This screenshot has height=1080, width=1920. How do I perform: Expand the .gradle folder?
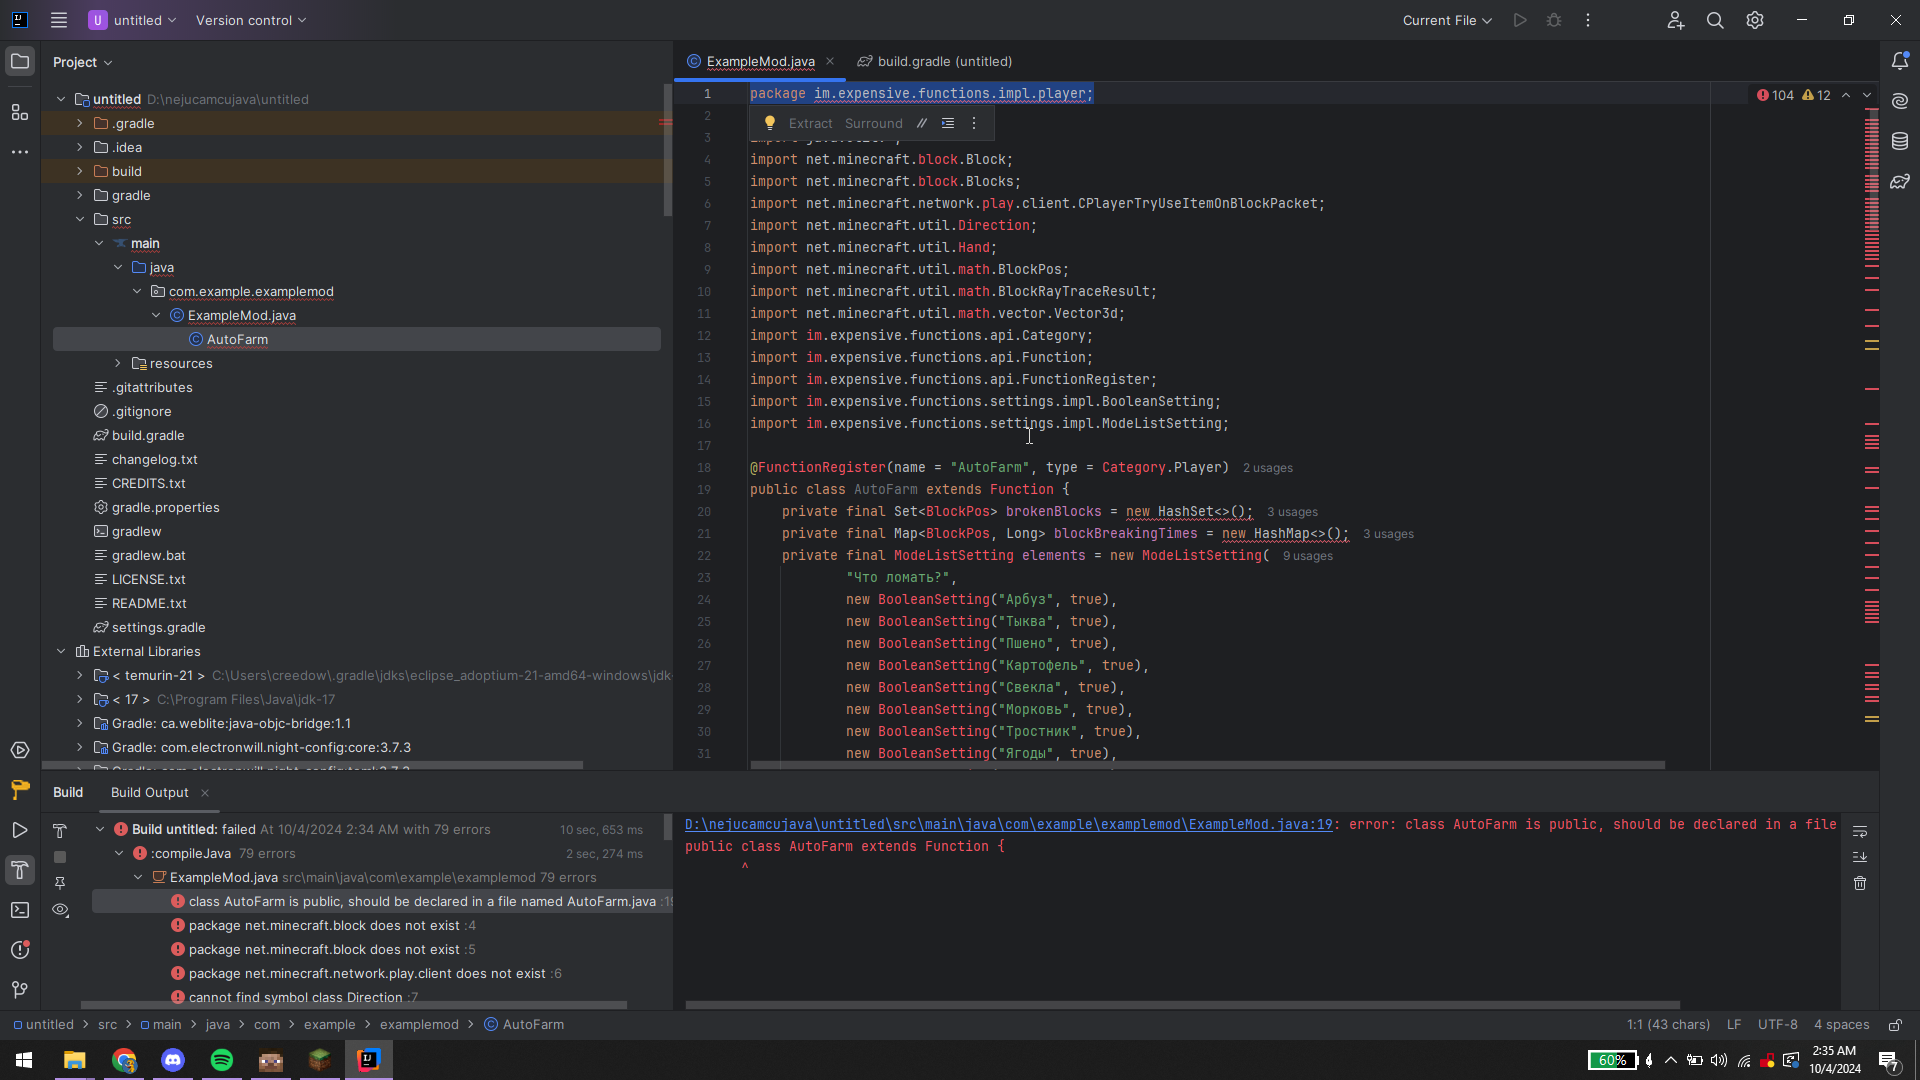80,123
